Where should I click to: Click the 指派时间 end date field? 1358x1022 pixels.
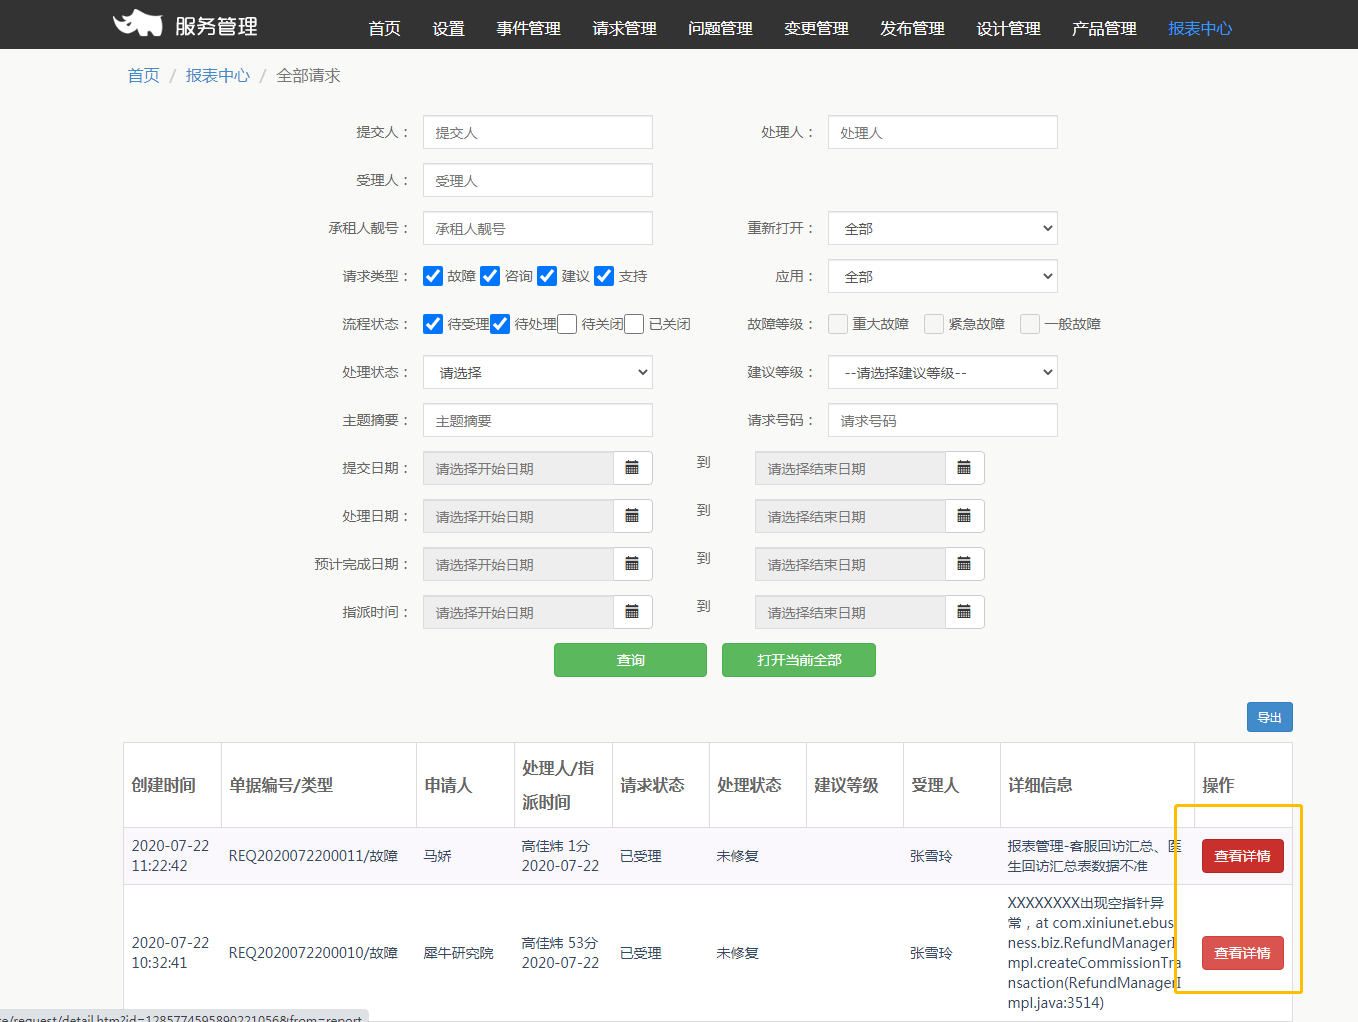click(x=850, y=612)
